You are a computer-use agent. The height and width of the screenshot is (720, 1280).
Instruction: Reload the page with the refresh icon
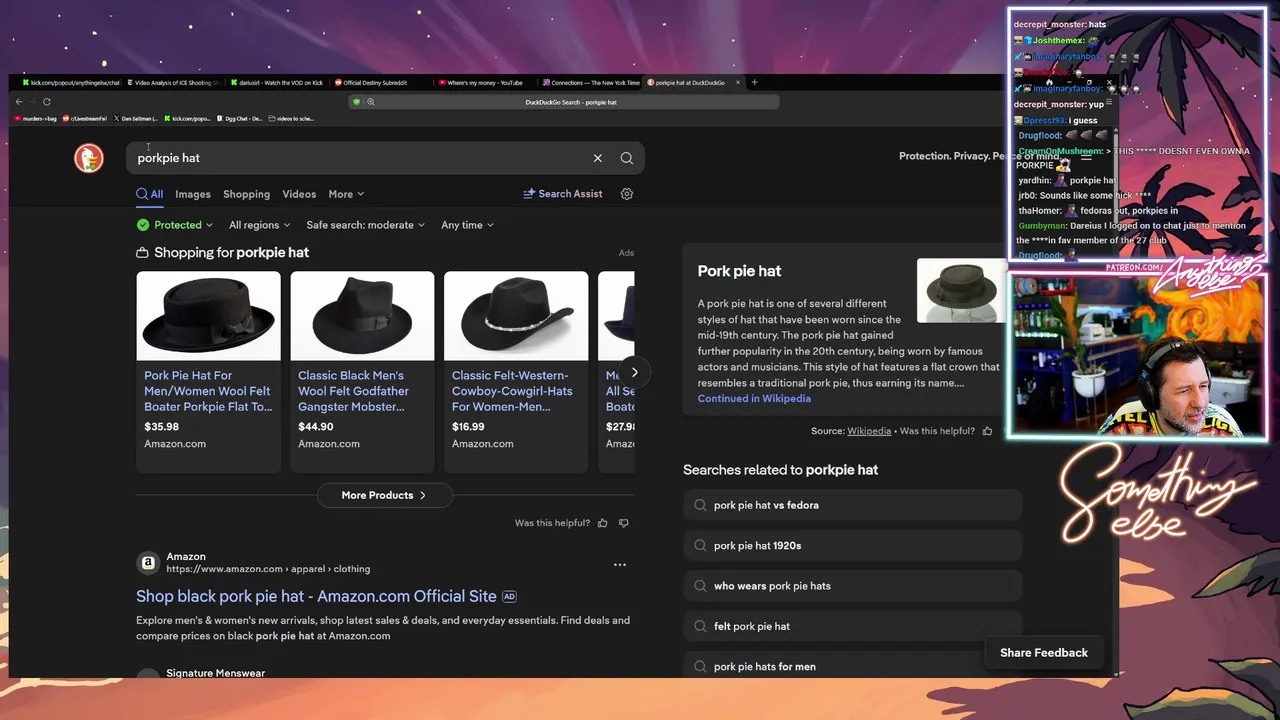[47, 102]
